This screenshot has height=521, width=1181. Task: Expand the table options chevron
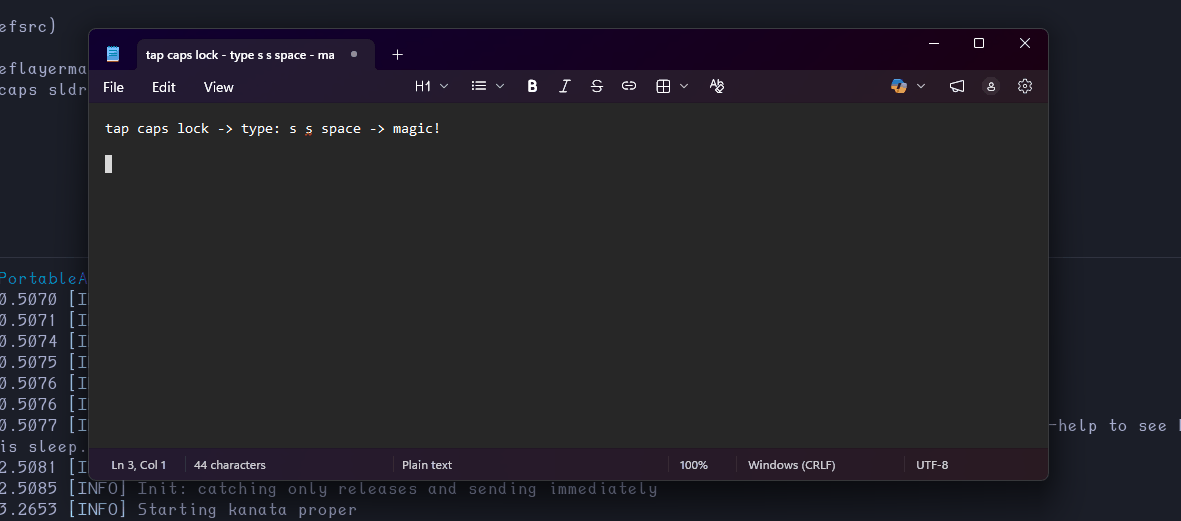tap(684, 87)
